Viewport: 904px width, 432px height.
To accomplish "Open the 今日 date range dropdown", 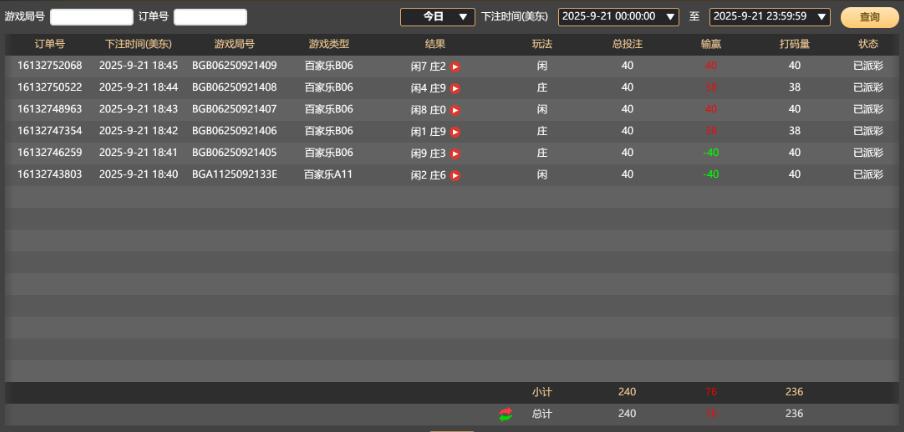I will coord(437,17).
